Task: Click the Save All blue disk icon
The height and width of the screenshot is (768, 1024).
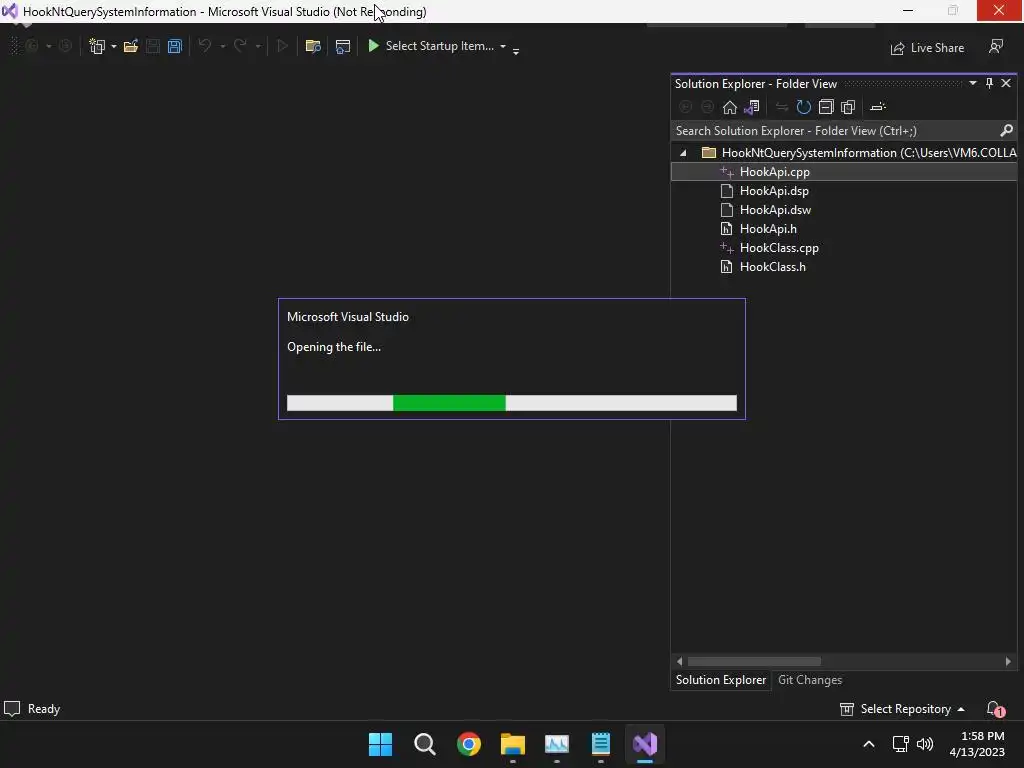Action: (174, 46)
